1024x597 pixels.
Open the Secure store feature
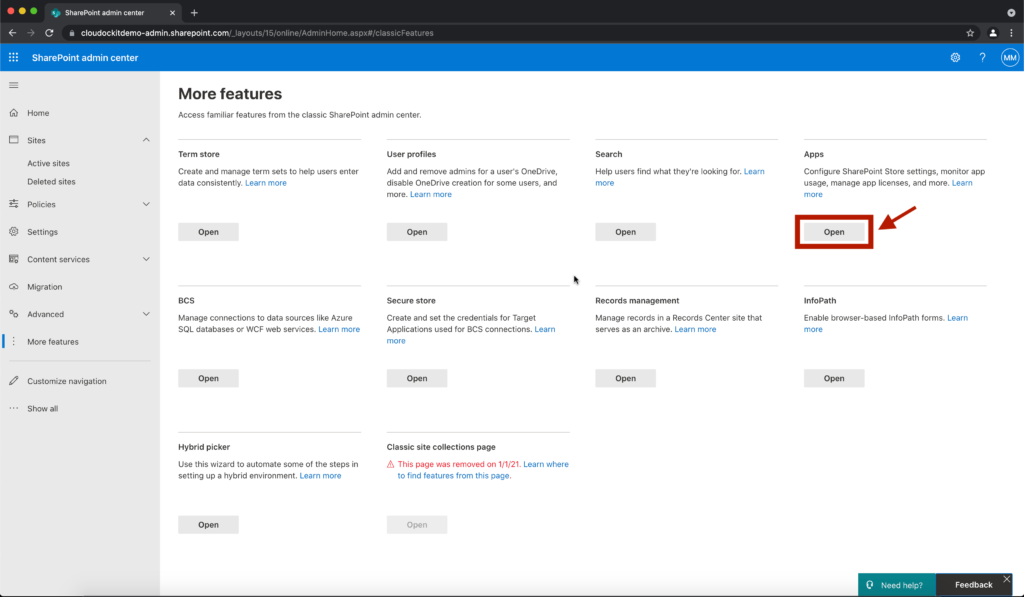[417, 378]
